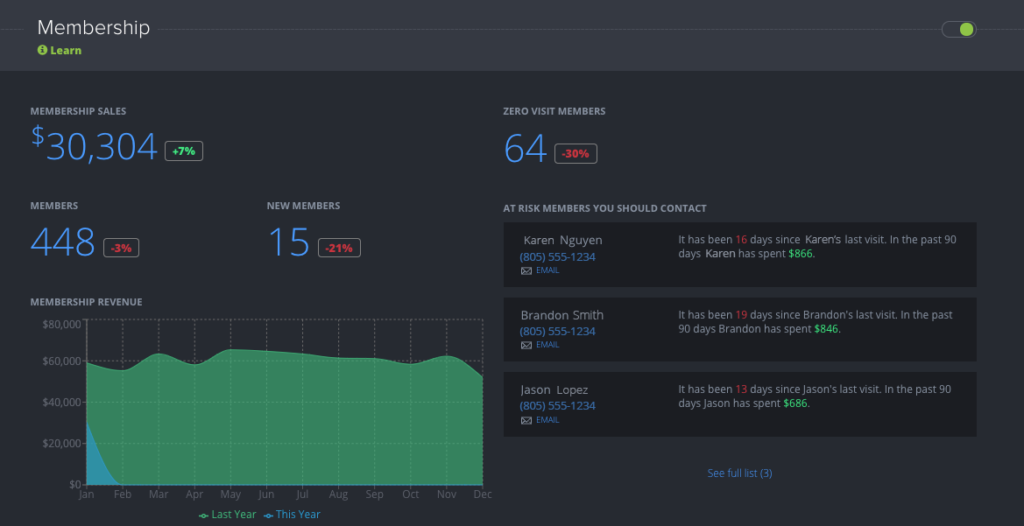This screenshot has width=1024, height=526.
Task: Click the -30% zero visit badge
Action: tap(575, 154)
